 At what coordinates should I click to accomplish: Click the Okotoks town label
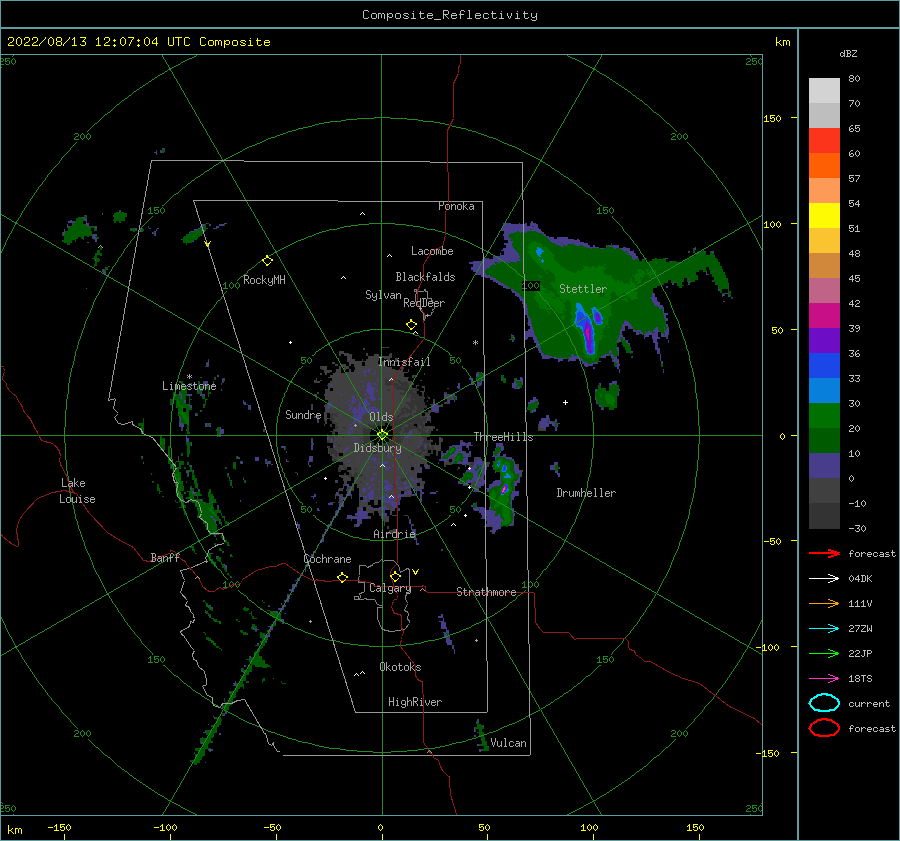click(x=400, y=667)
